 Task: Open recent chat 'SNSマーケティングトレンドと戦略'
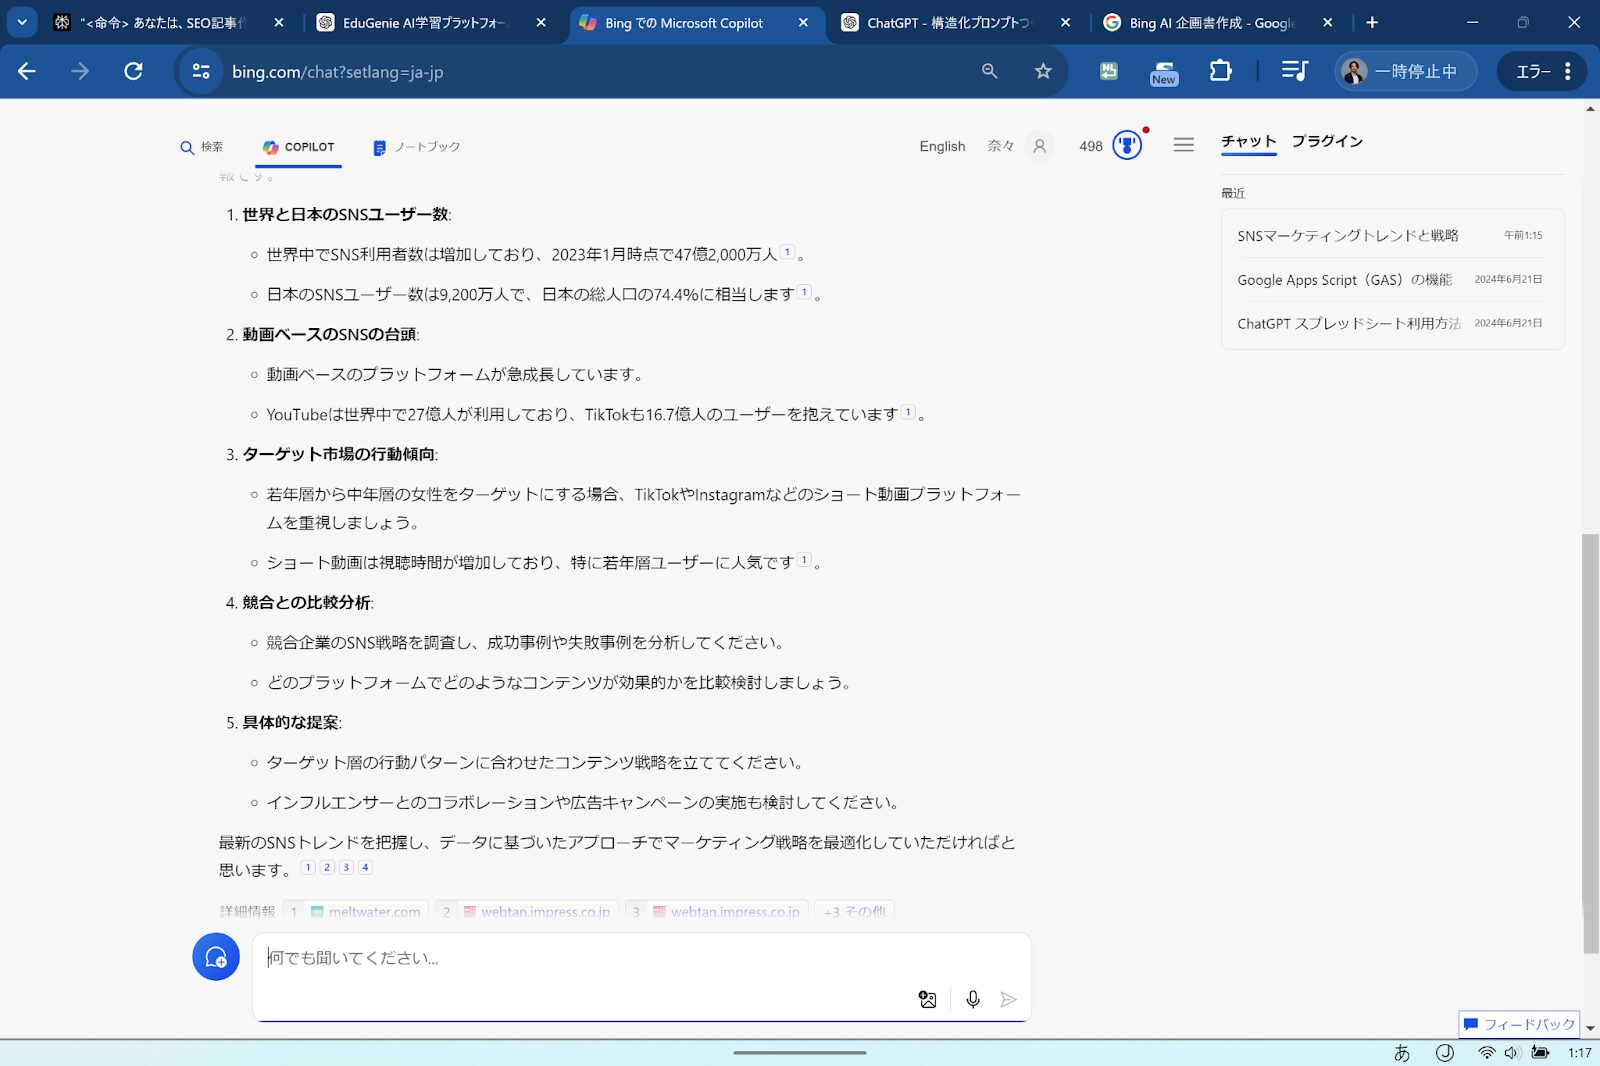coord(1347,236)
